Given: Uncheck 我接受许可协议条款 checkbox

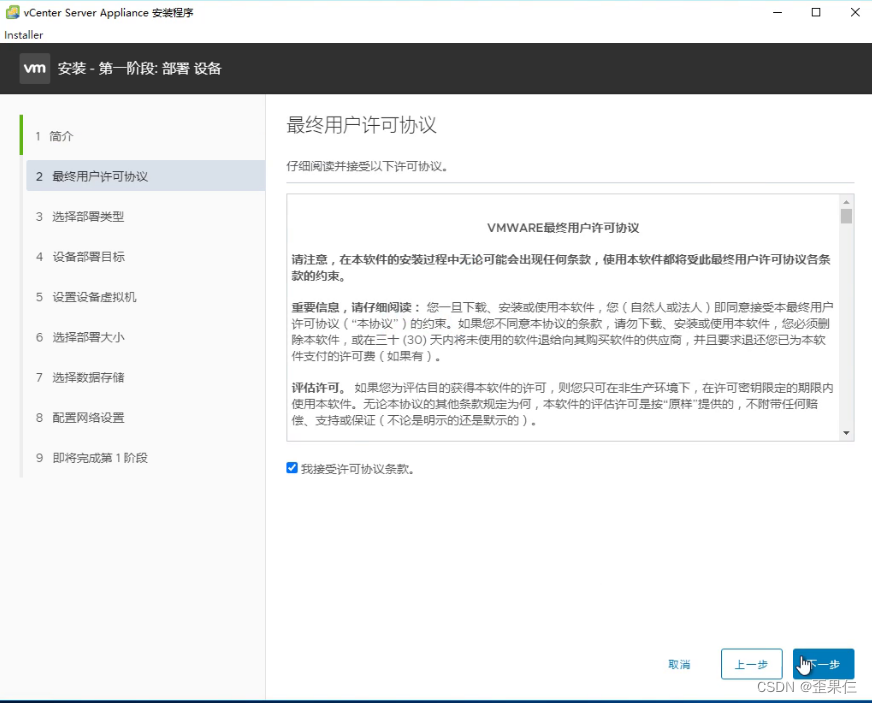Looking at the screenshot, I should 292,468.
